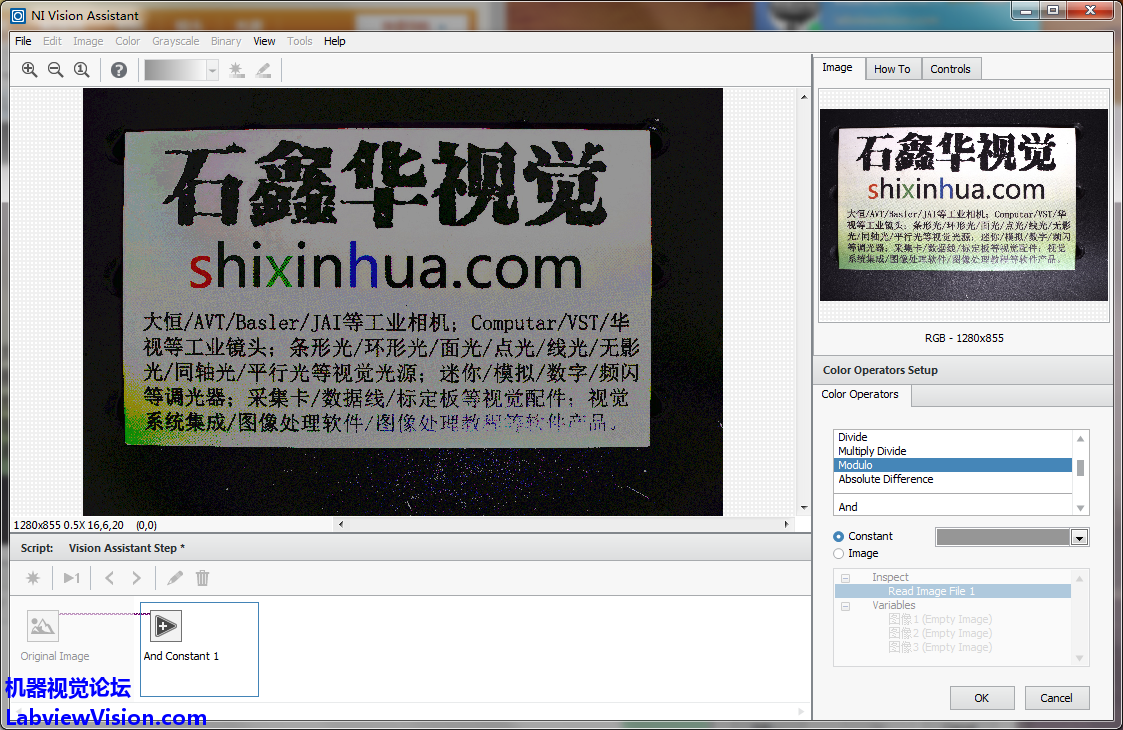Click the eraser toolbar icon

point(264,69)
